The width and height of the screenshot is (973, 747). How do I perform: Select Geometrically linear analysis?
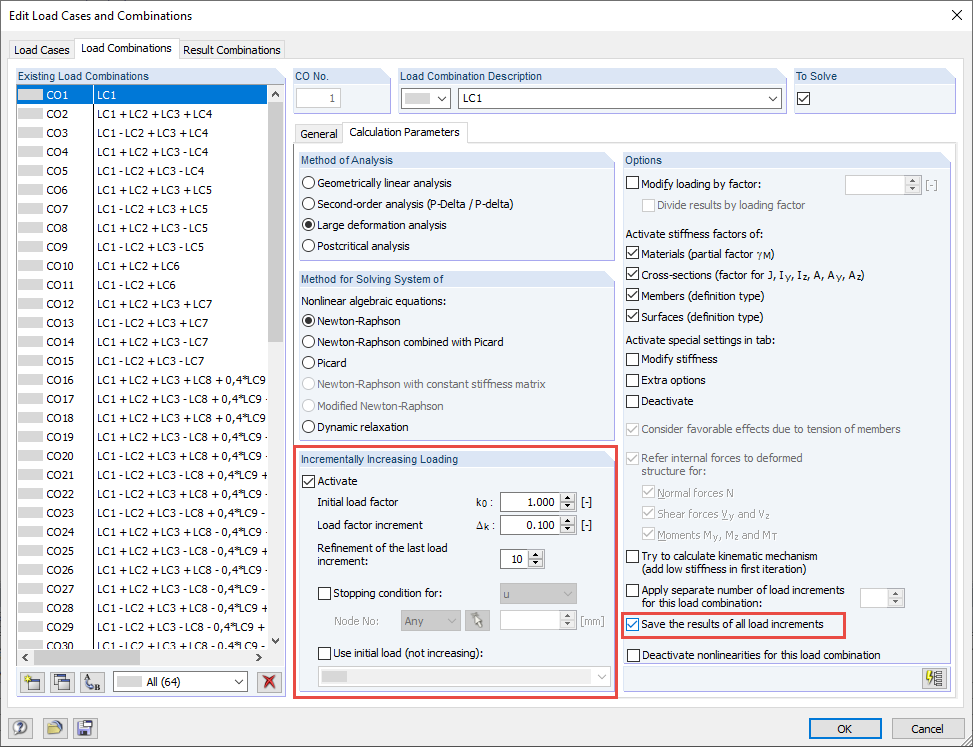click(308, 183)
